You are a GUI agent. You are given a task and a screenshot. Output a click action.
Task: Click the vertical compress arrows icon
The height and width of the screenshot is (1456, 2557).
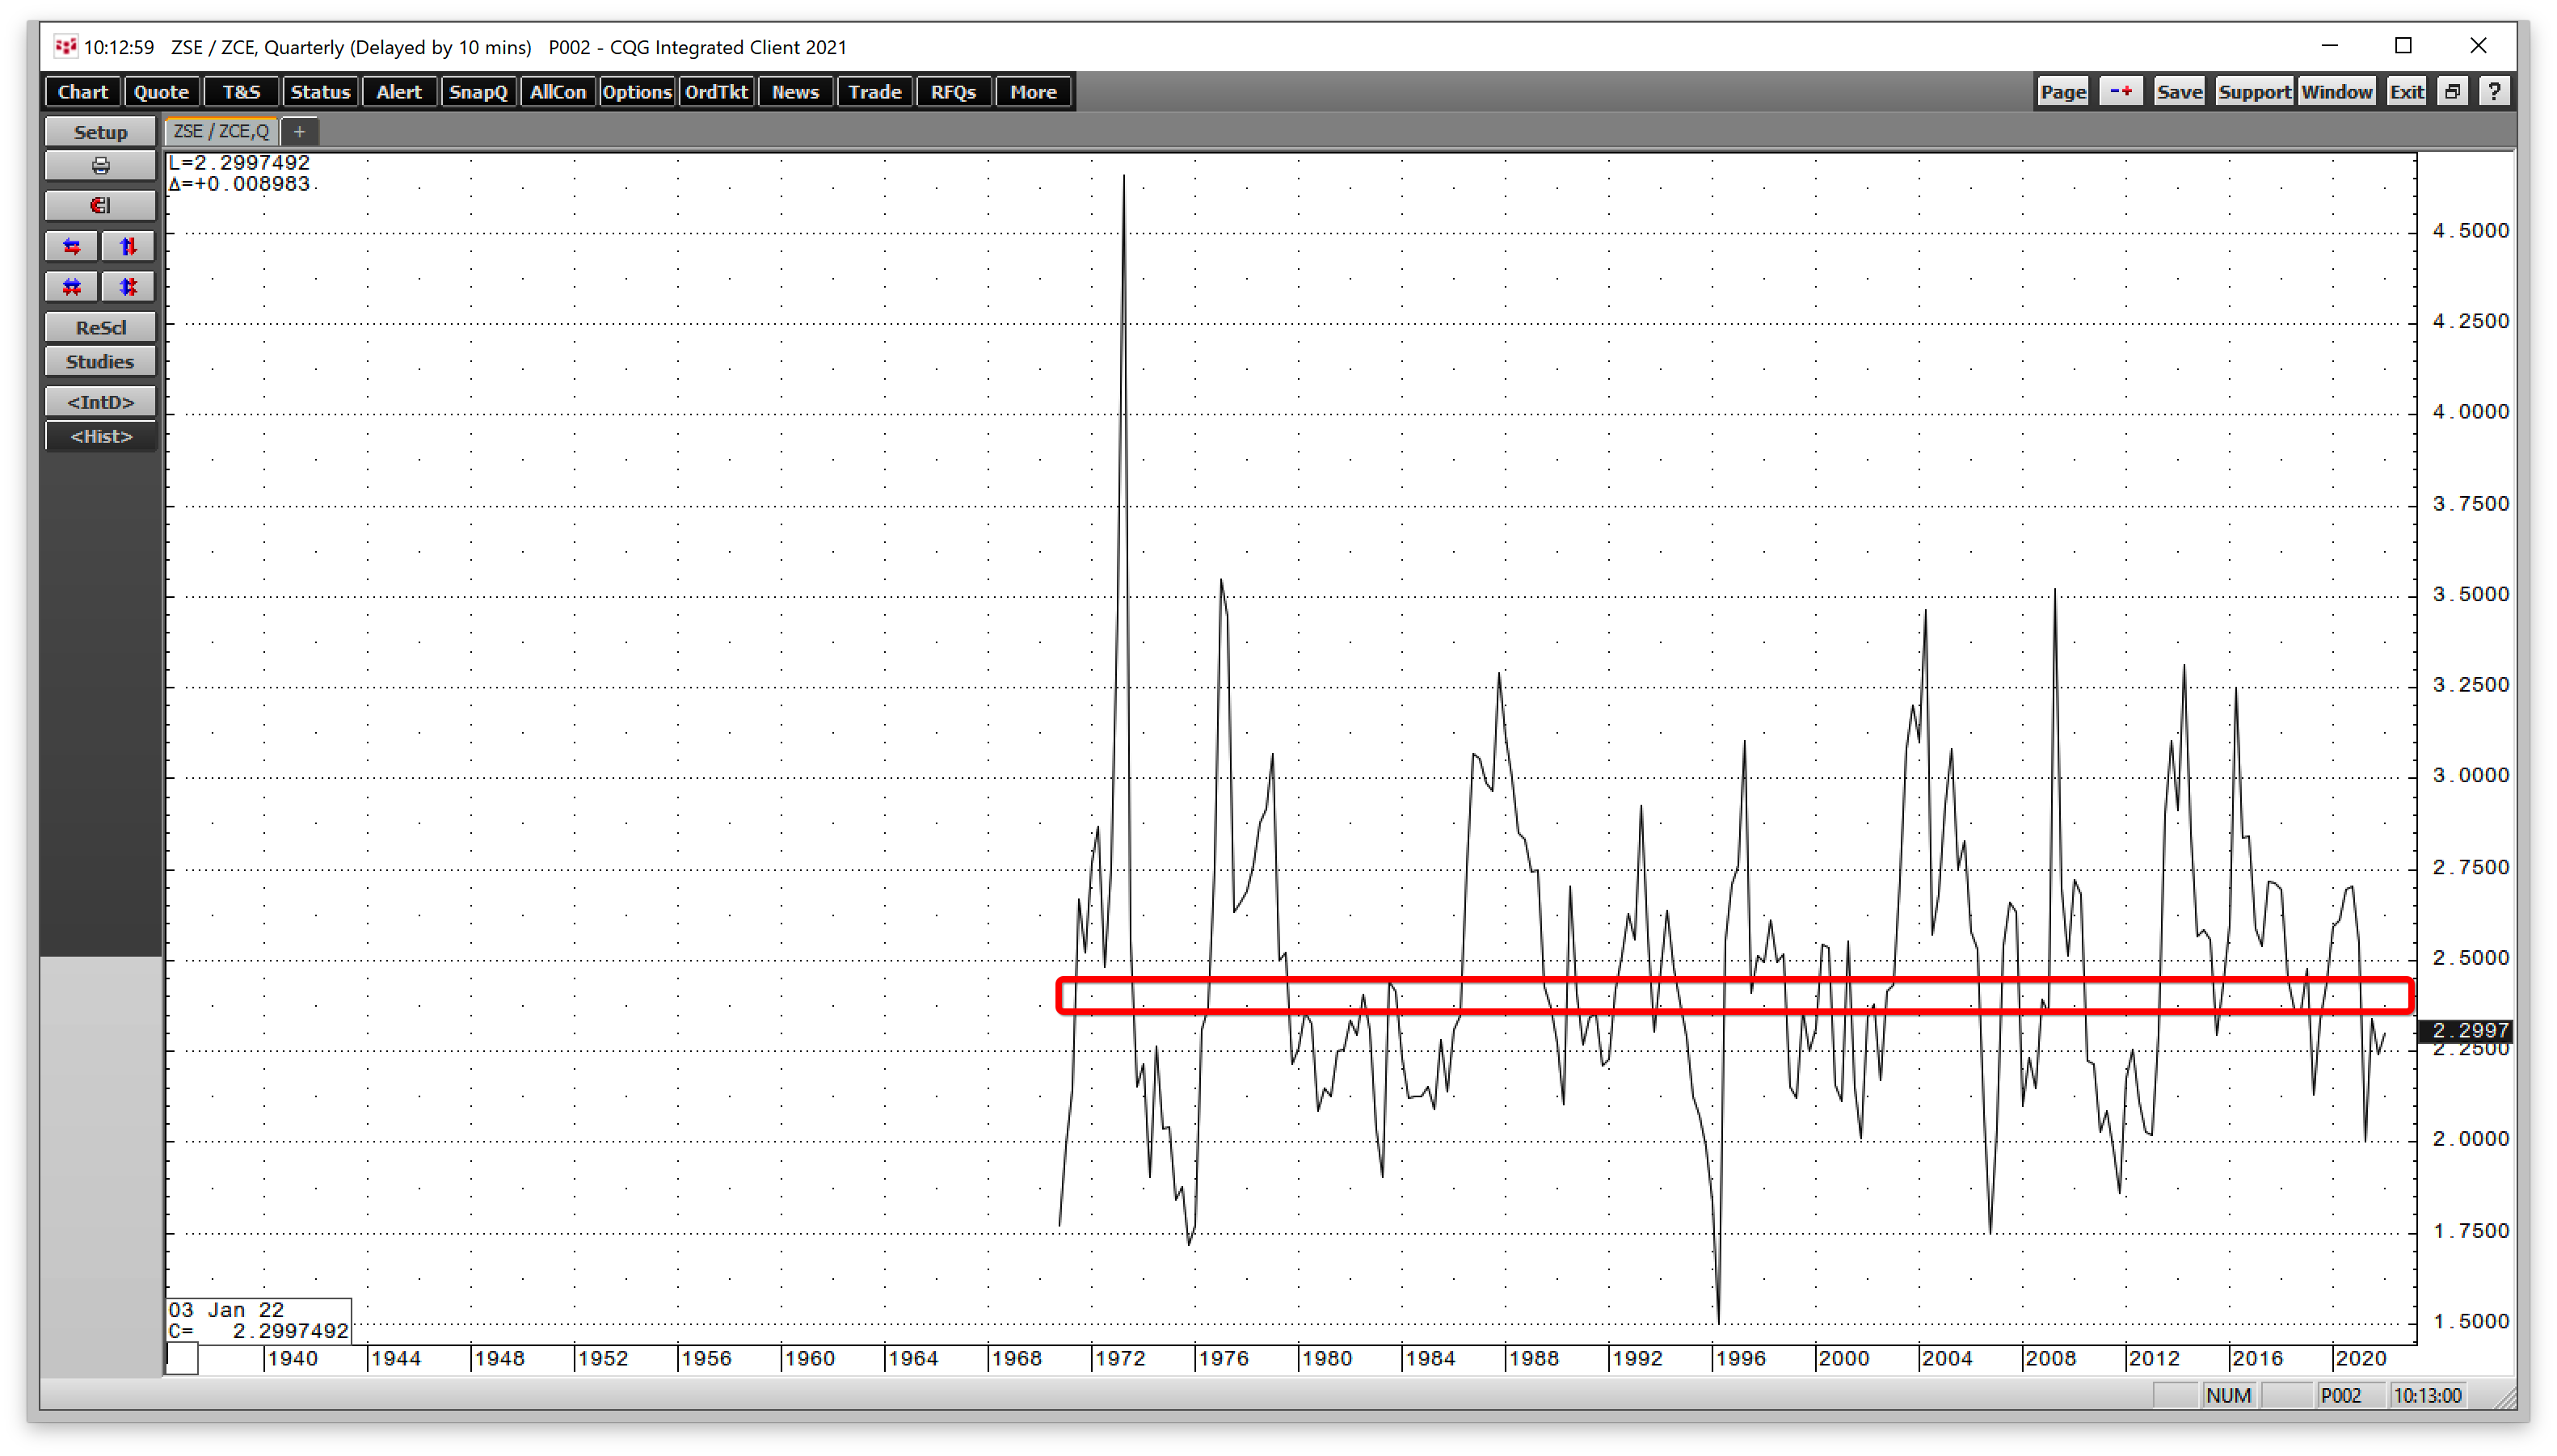[128, 287]
